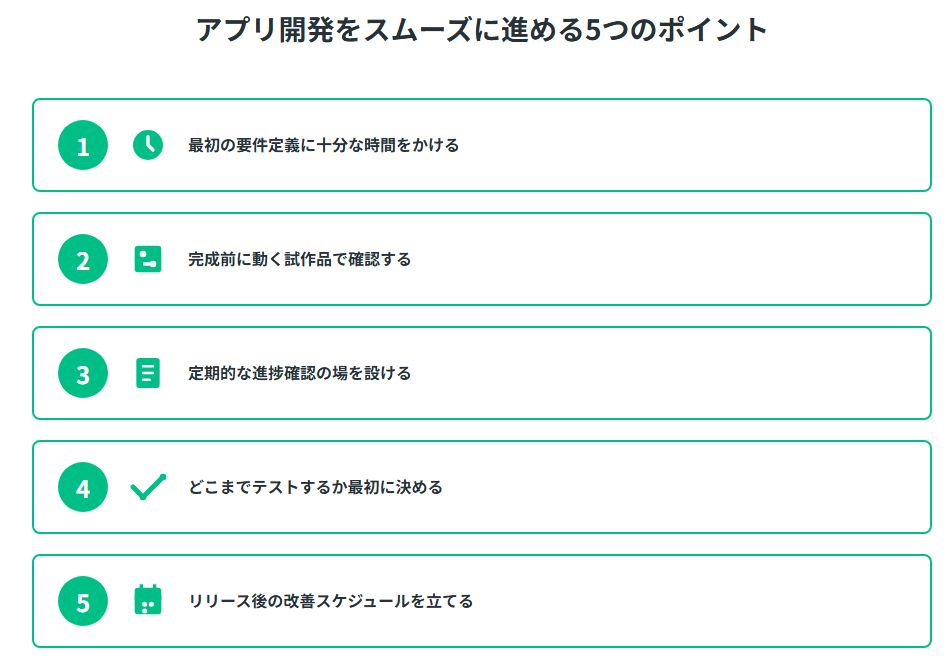Click empty space in the first point card
The image size is (947, 667).
coord(700,145)
